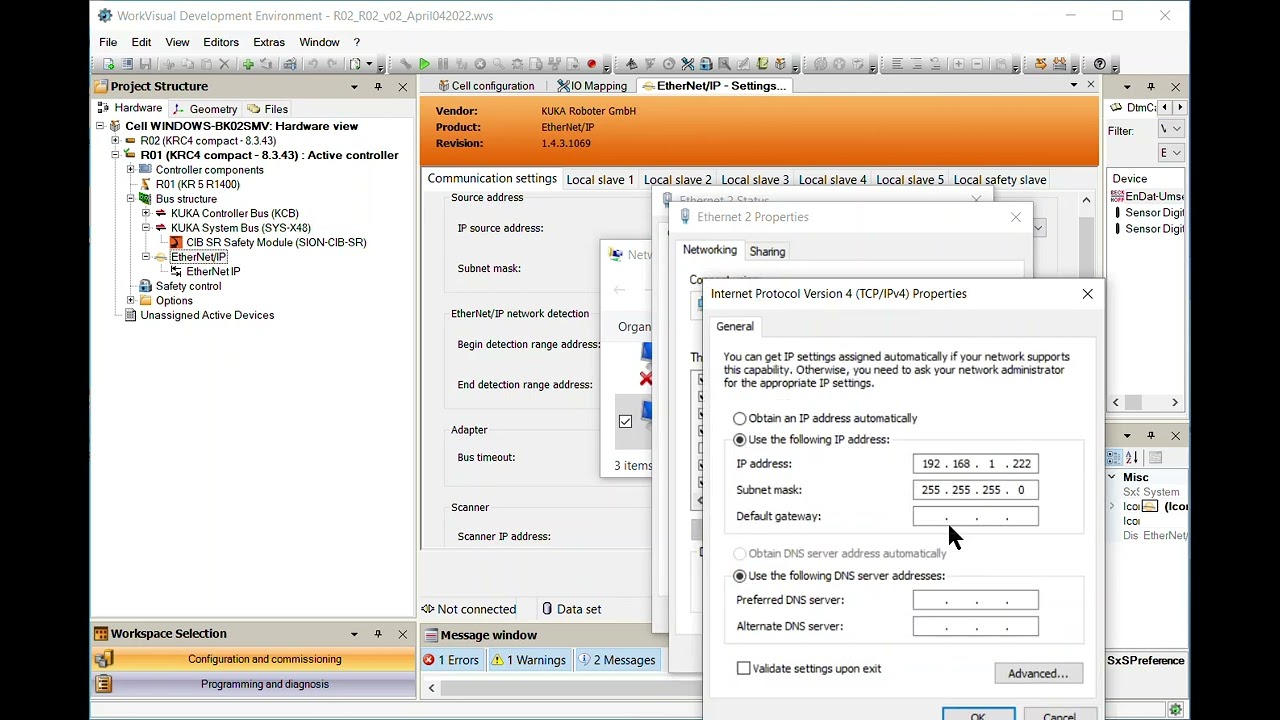Click the Preferred DNS server field
Image resolution: width=1280 pixels, height=720 pixels.
(x=975, y=600)
